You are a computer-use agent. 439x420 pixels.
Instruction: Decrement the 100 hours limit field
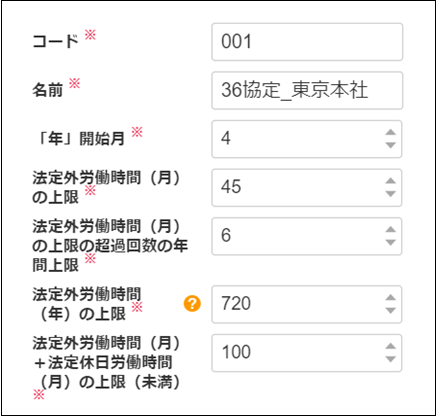point(390,359)
